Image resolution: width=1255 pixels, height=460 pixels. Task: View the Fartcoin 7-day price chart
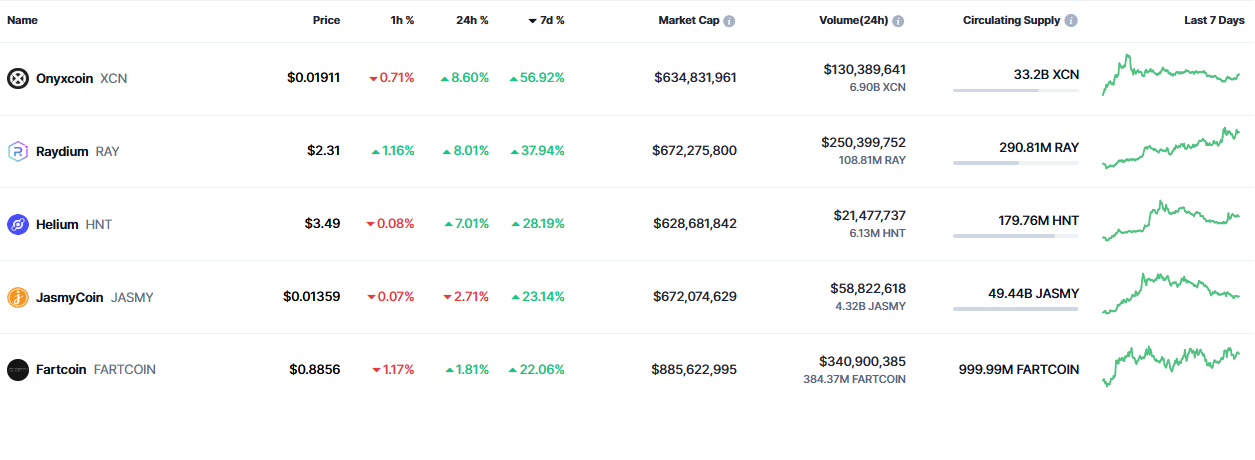(1171, 367)
